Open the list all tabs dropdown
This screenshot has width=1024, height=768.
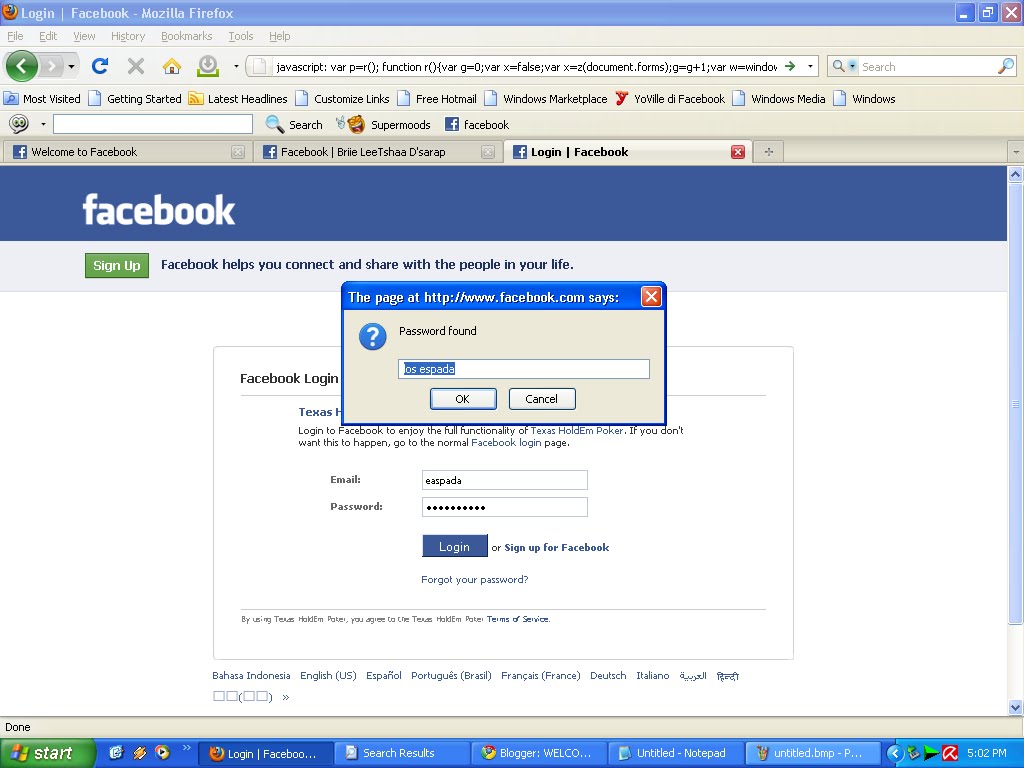pyautogui.click(x=1016, y=152)
